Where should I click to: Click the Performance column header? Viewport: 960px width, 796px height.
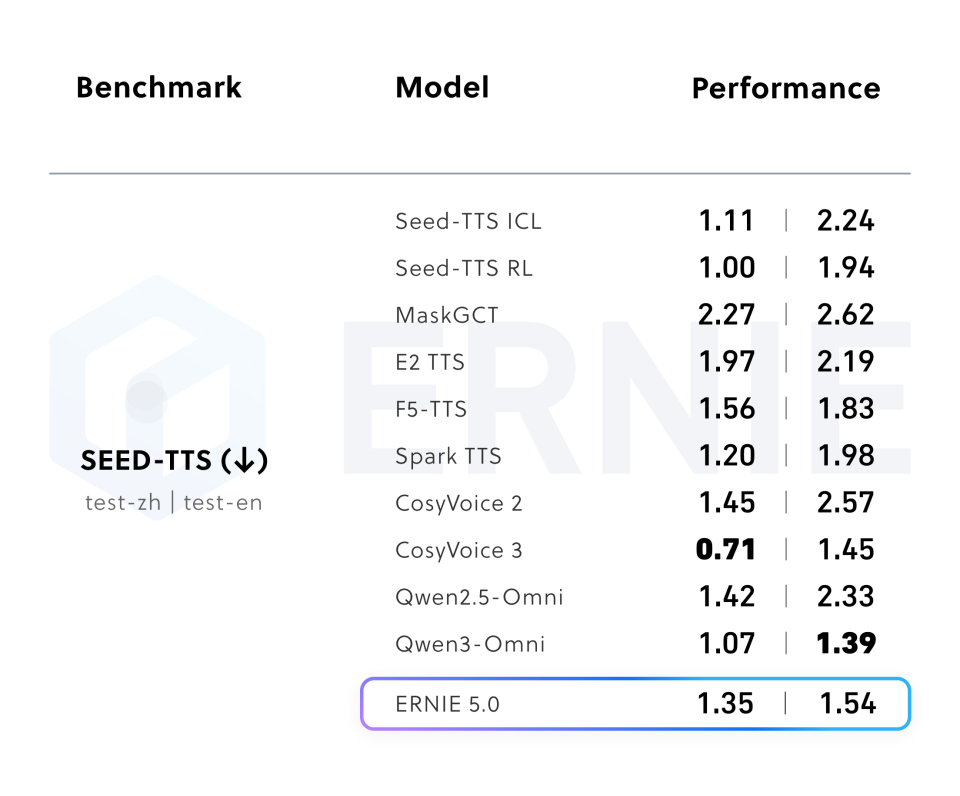pos(786,89)
